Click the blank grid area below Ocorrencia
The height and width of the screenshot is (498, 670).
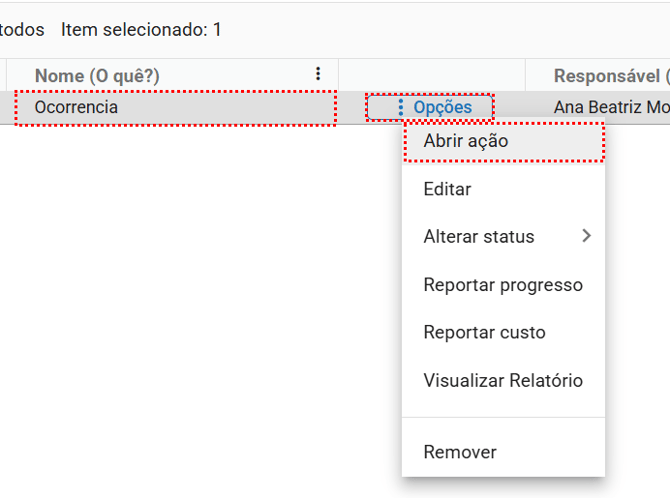pos(180,300)
